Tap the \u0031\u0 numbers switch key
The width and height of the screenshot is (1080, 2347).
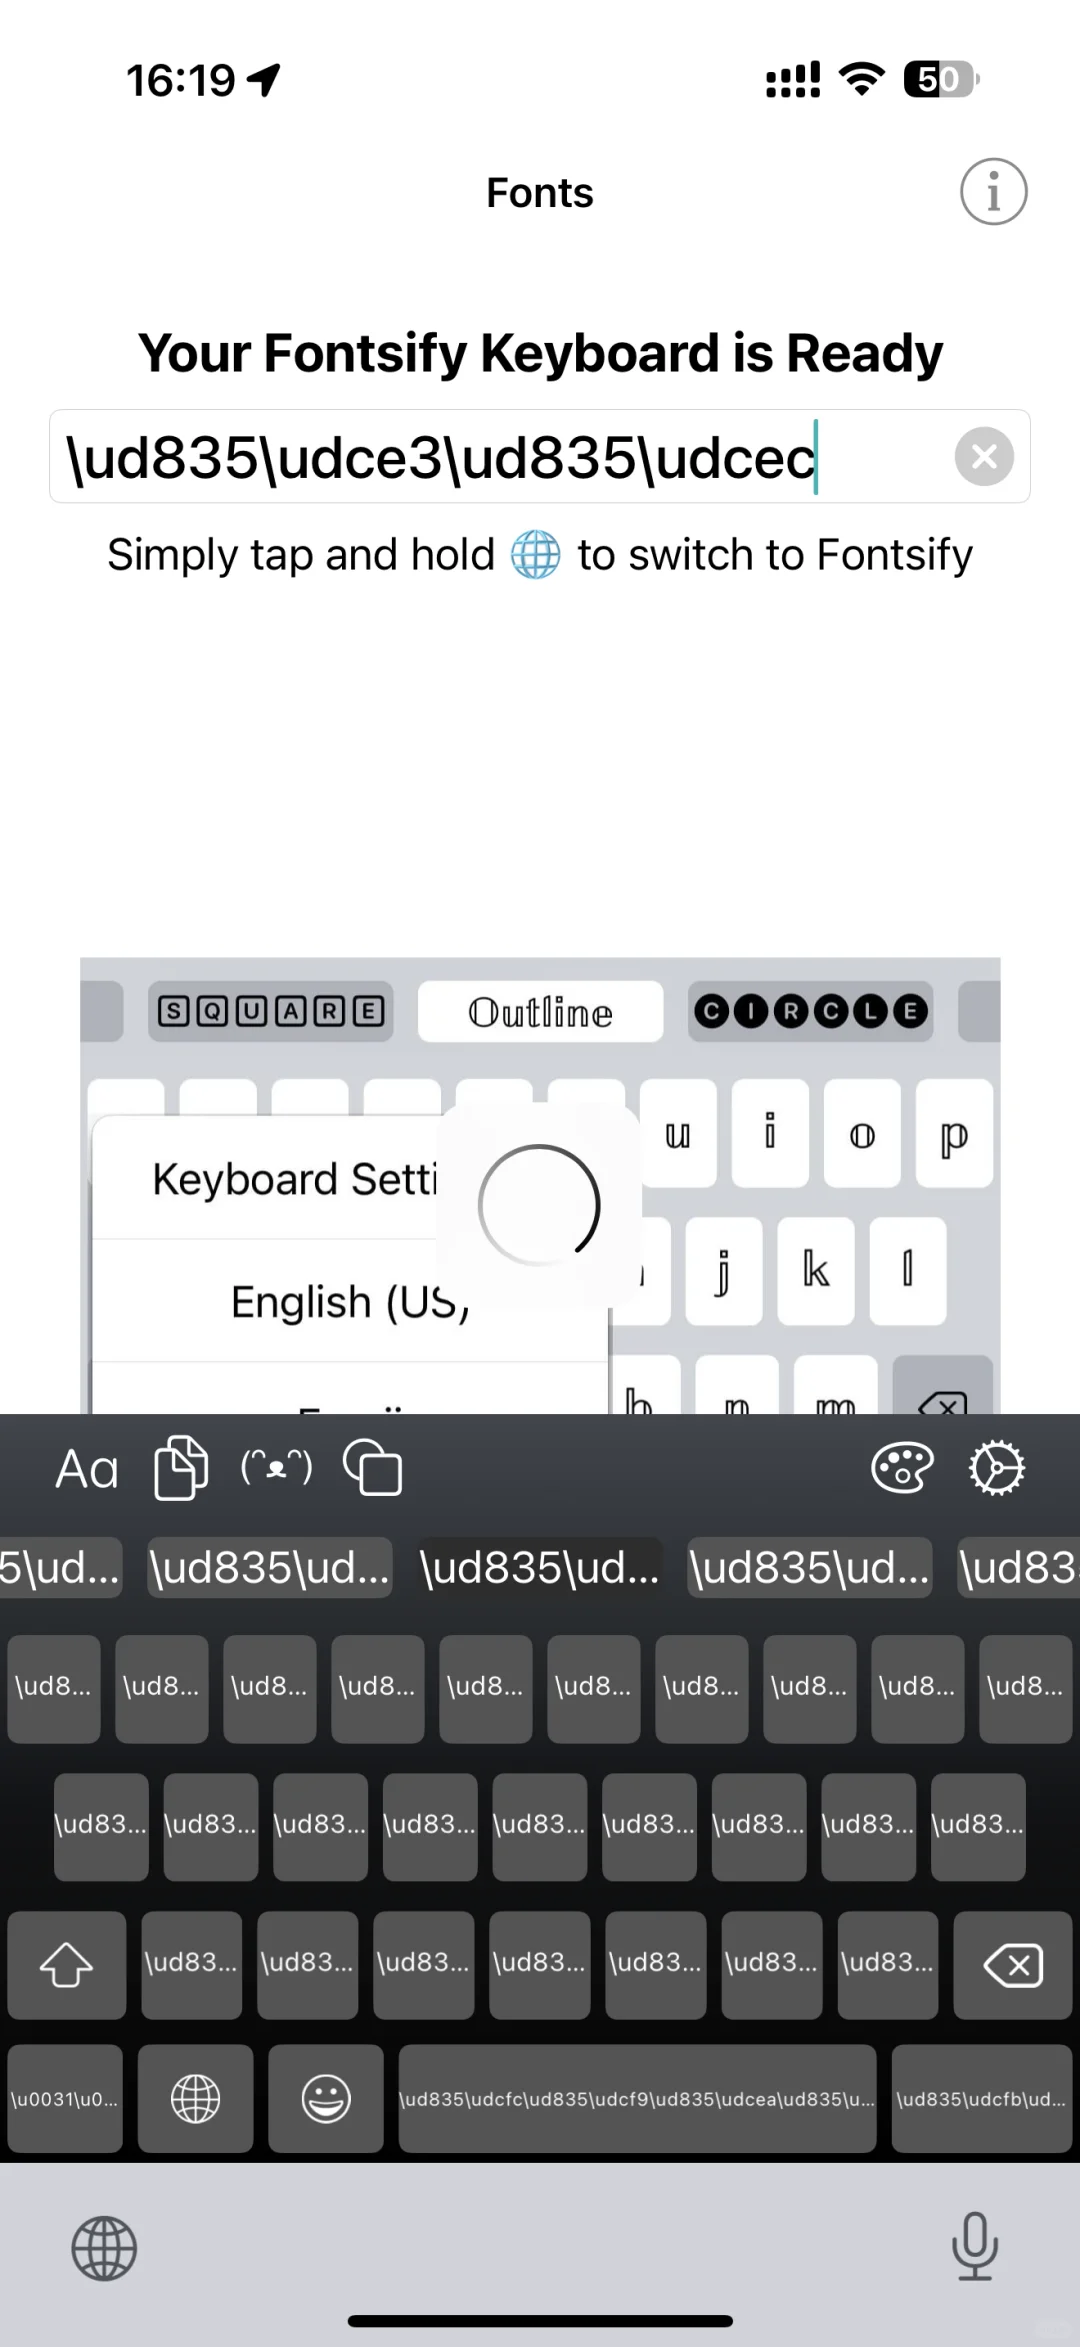point(65,2098)
